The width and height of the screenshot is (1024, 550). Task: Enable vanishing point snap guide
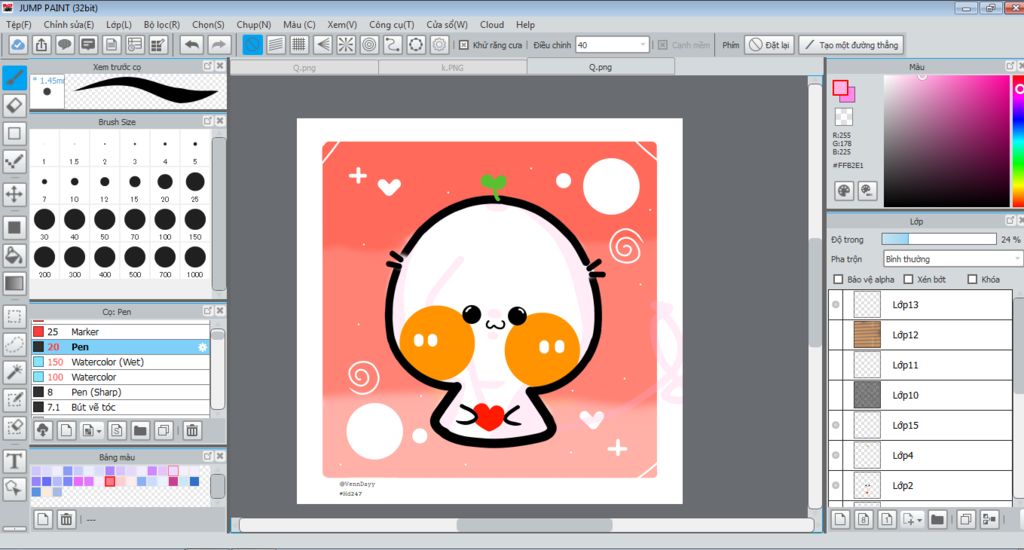[323, 45]
